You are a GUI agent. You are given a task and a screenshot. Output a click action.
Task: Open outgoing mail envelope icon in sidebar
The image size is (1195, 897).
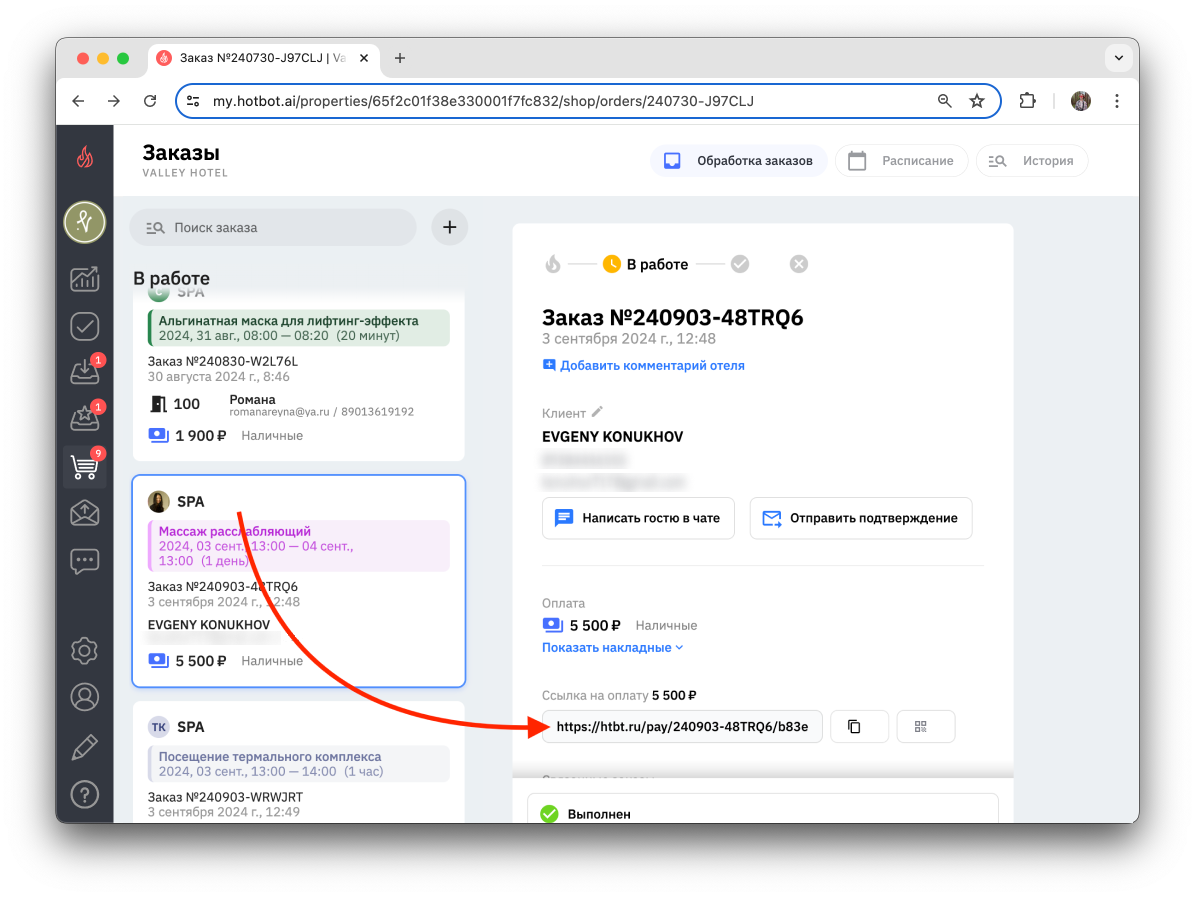coord(85,513)
